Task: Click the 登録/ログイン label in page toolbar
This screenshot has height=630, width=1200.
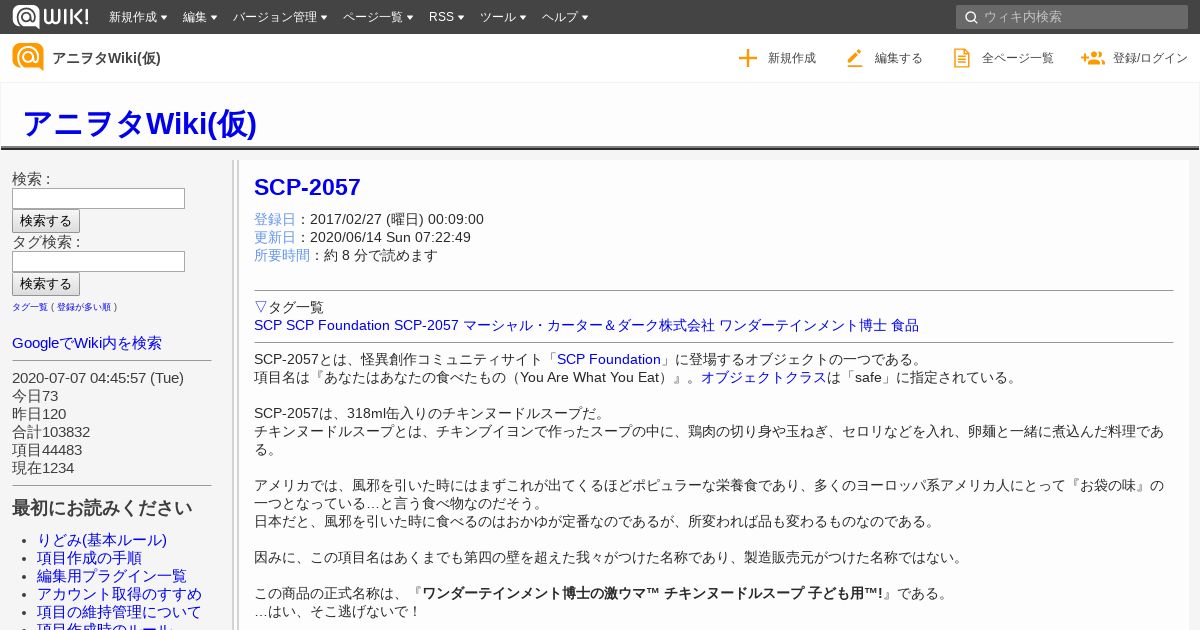Action: coord(1150,58)
